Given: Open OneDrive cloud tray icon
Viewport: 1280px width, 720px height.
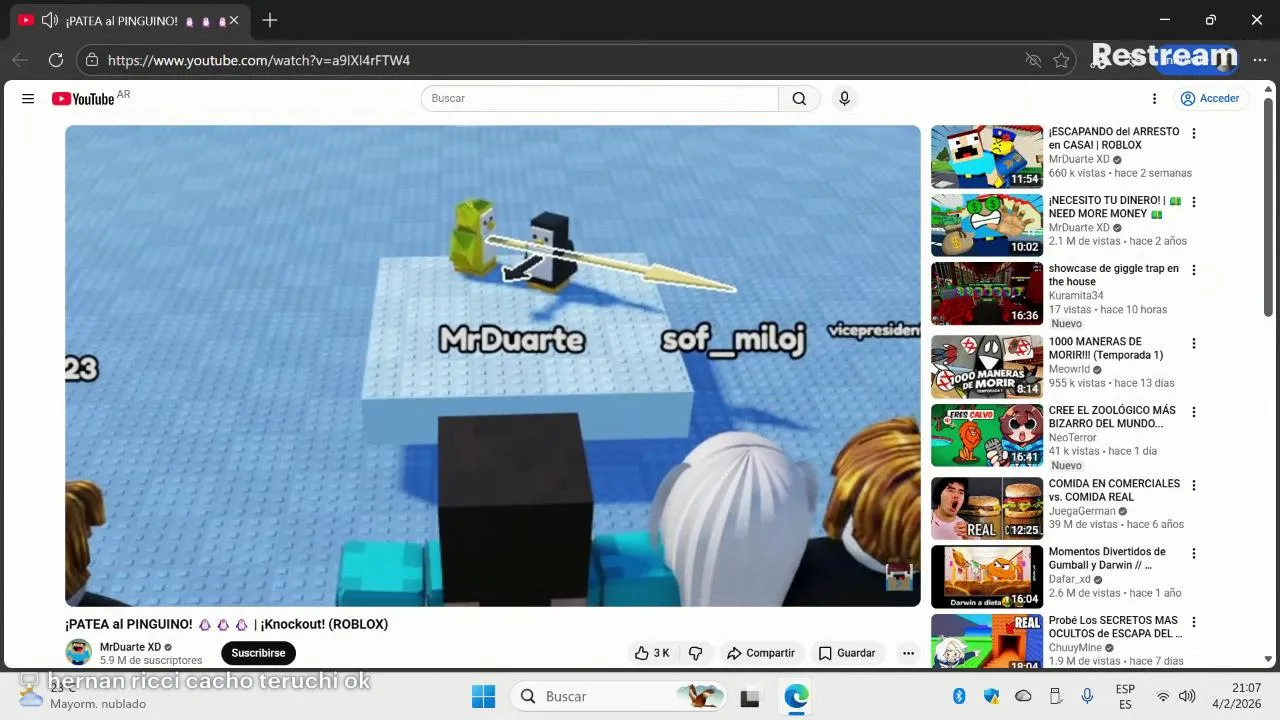Looking at the screenshot, I should [1023, 696].
